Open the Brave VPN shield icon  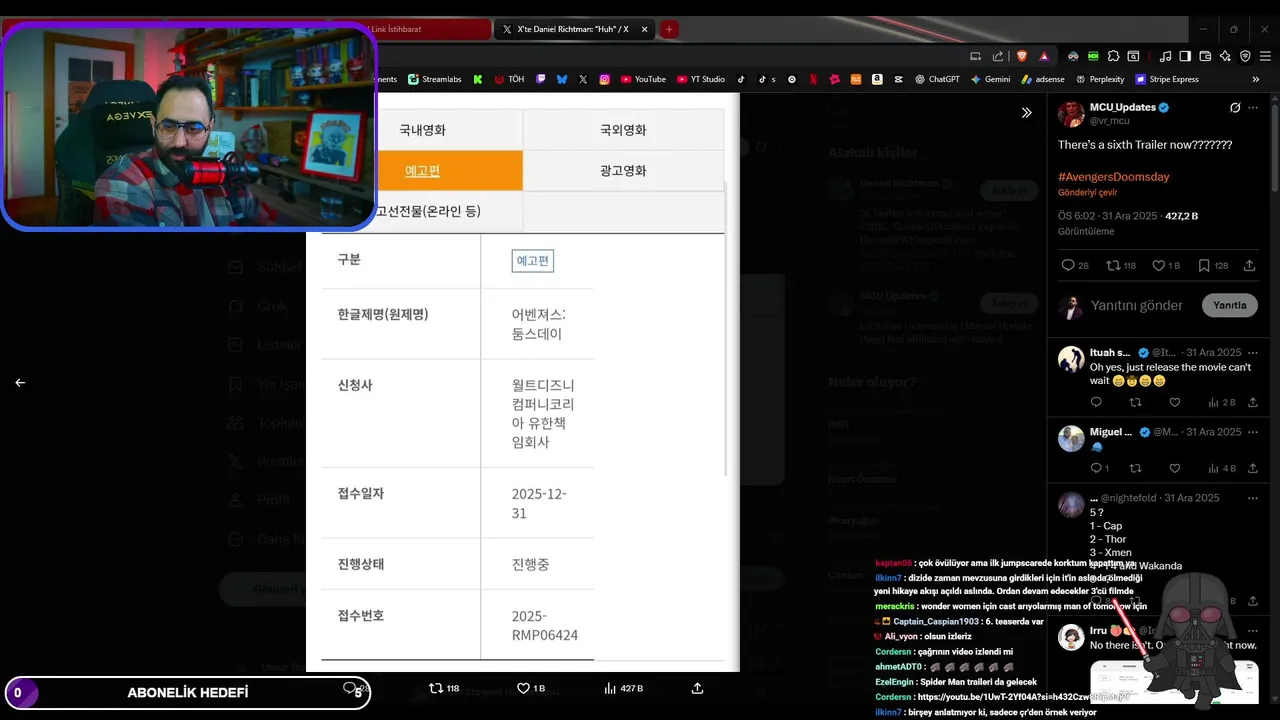coord(1245,56)
